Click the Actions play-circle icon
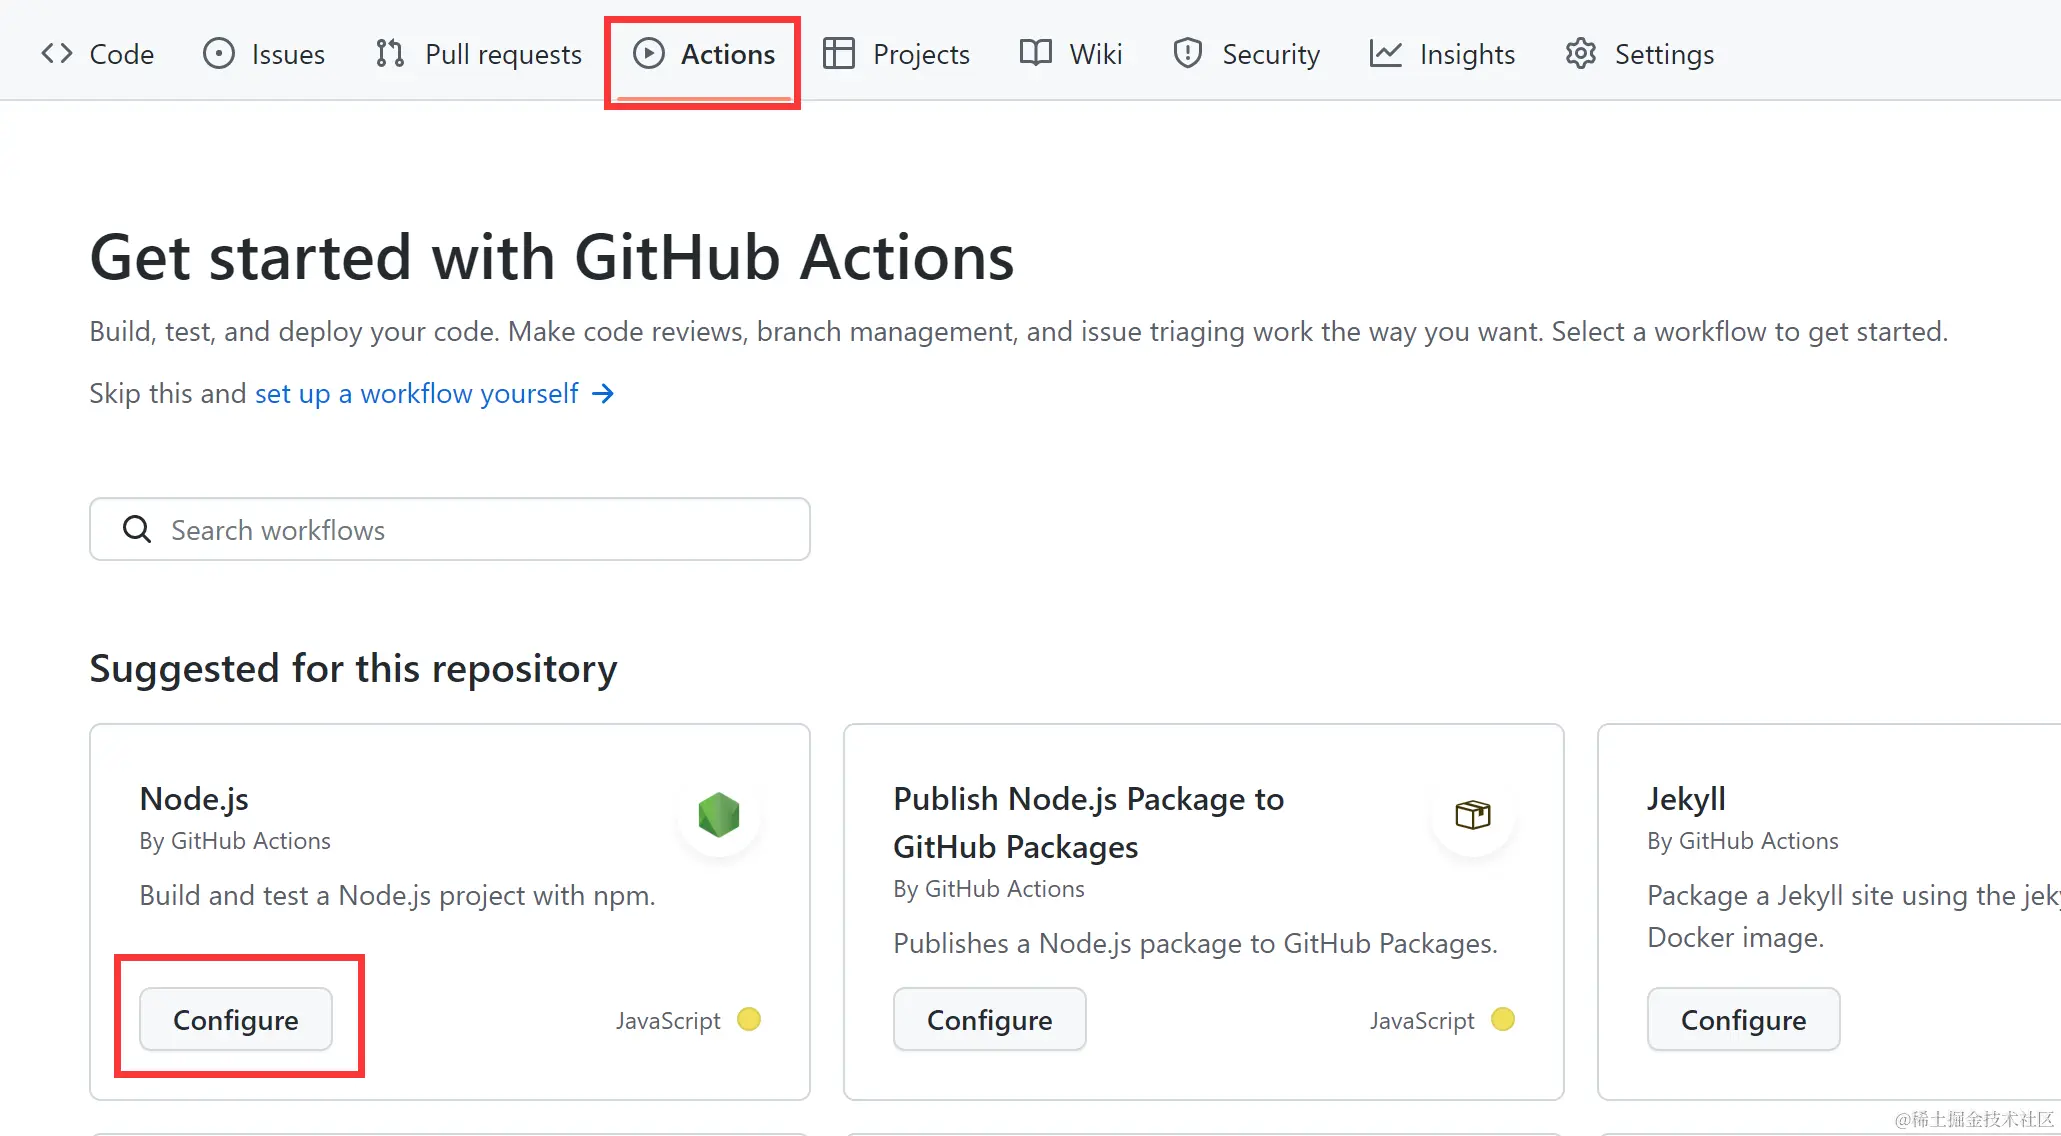 648,53
